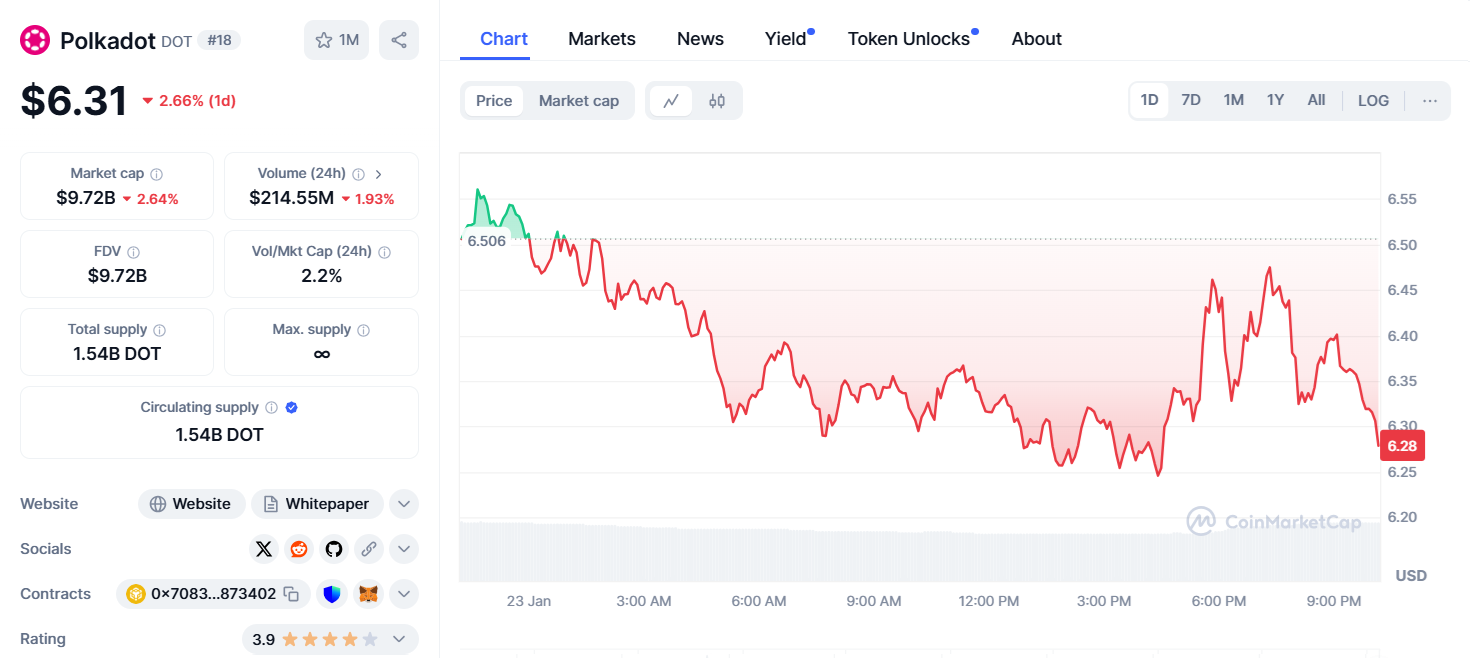Copy the contract address icon

(x=291, y=594)
